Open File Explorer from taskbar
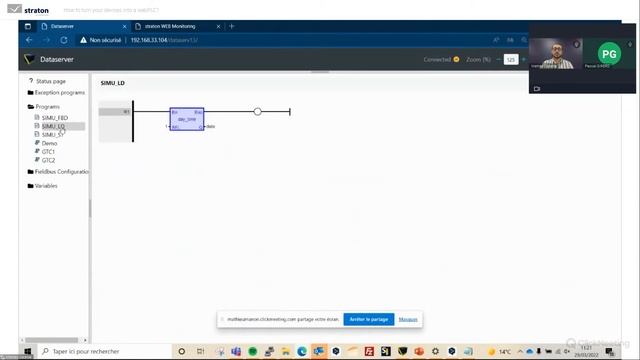640x360 pixels. point(286,351)
